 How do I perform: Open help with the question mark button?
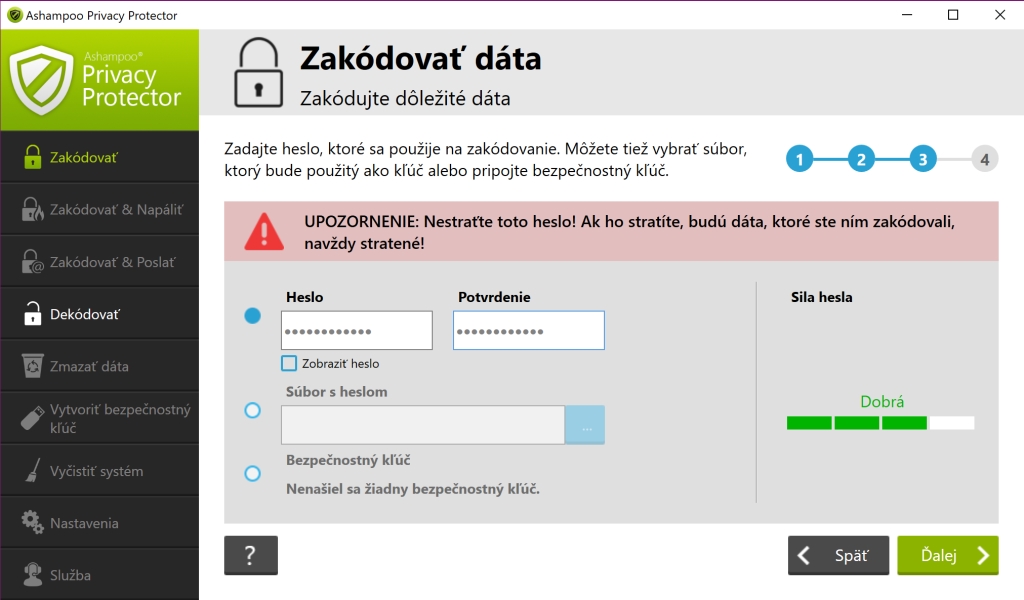[251, 556]
